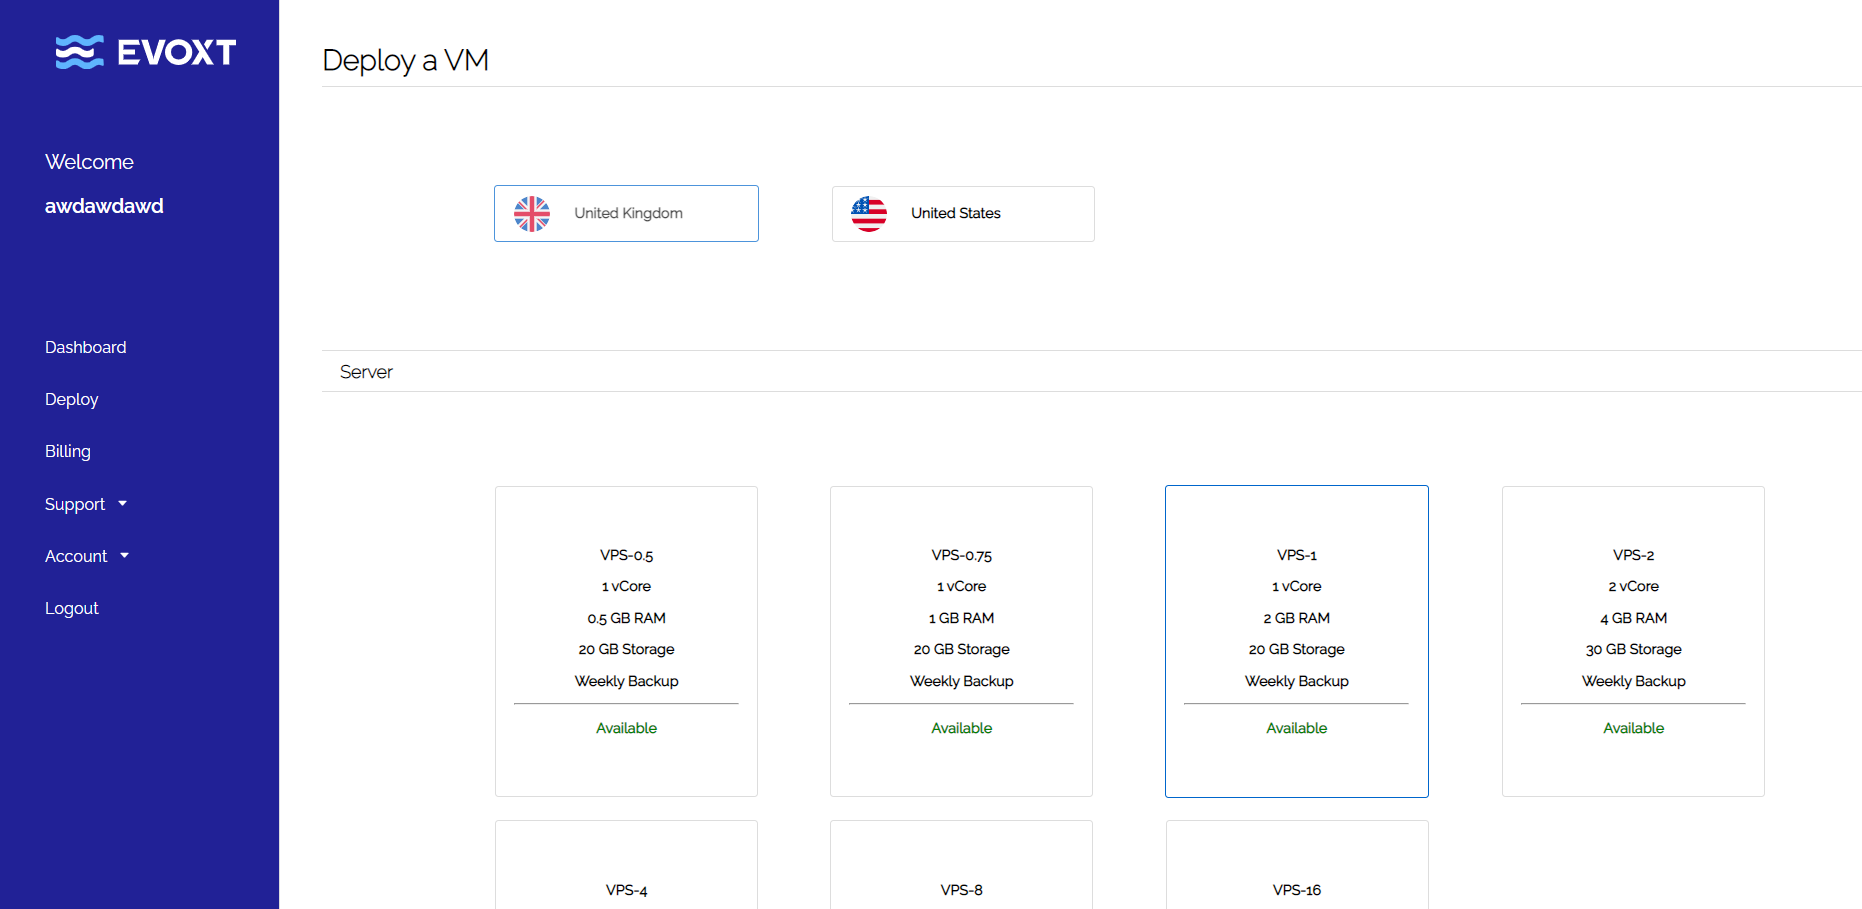Pick the VPS-2 plan with 4 GB RAM
Screen dimensions: 1862x909
pos(1632,641)
